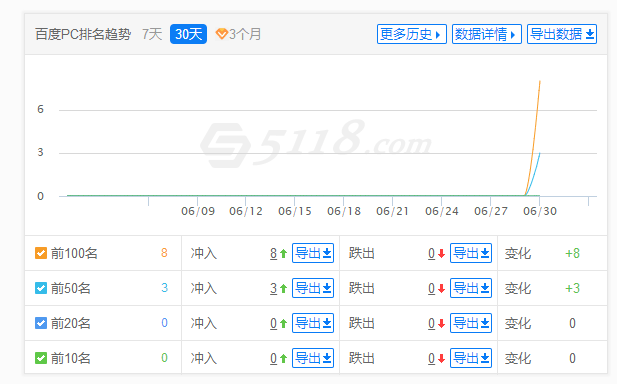This screenshot has width=617, height=384.
Task: Click the 06/21 date on chart axis
Action: (x=392, y=211)
